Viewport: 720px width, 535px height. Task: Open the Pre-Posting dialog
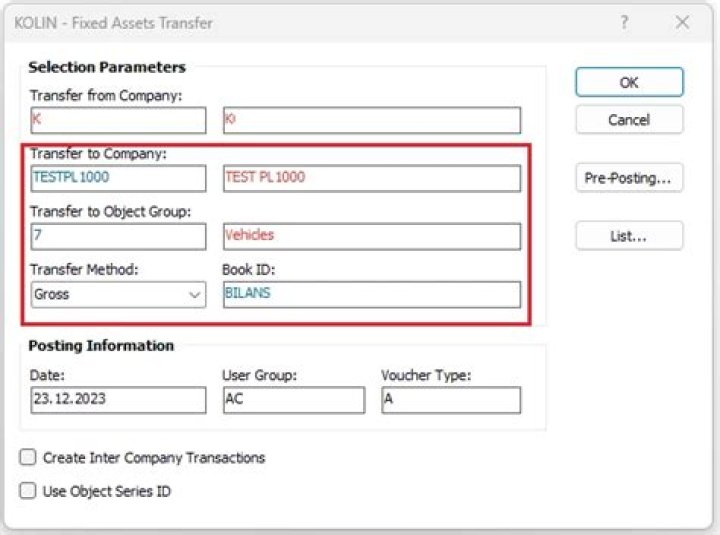[x=629, y=178]
